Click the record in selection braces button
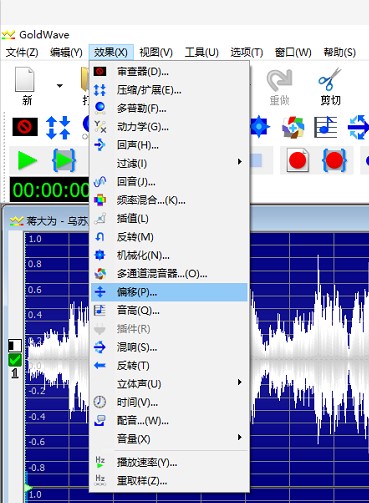The height and width of the screenshot is (503, 369). 334,161
